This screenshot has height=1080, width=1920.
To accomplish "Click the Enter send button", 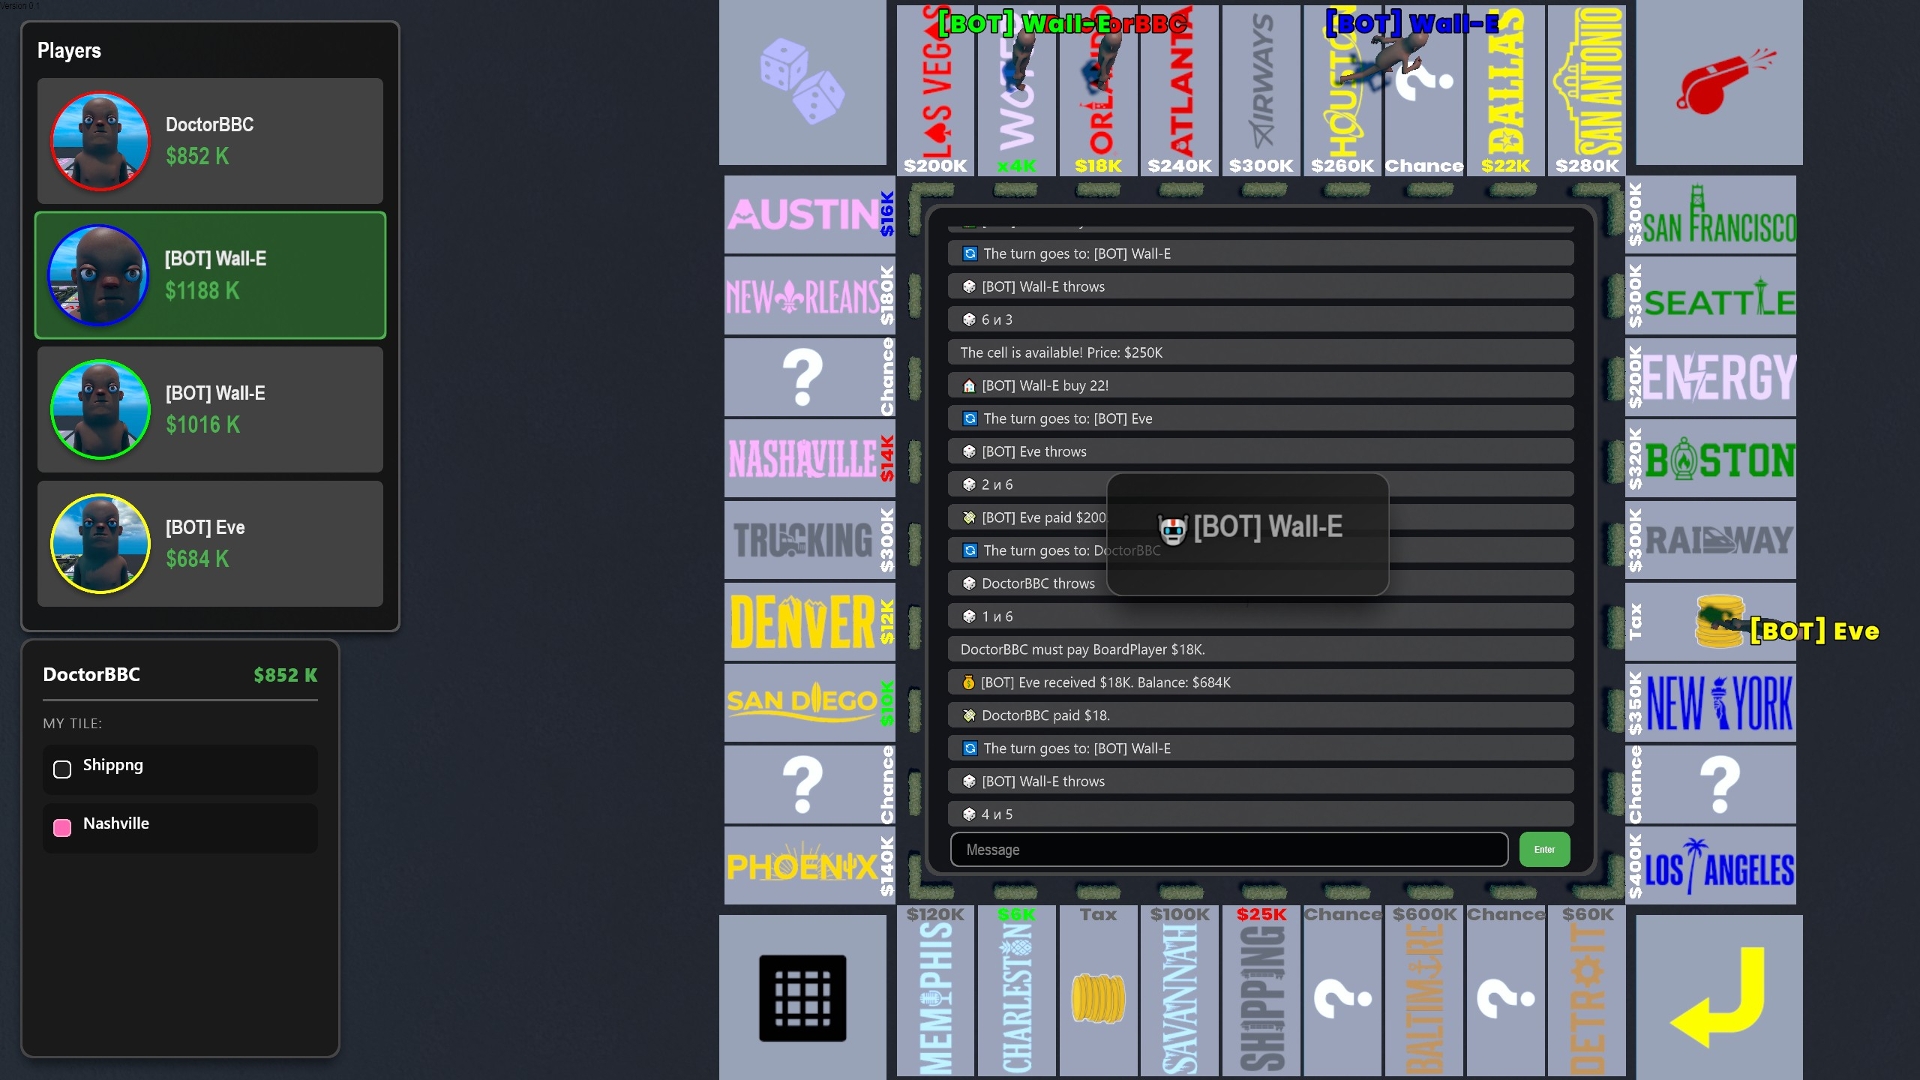I will [x=1544, y=849].
